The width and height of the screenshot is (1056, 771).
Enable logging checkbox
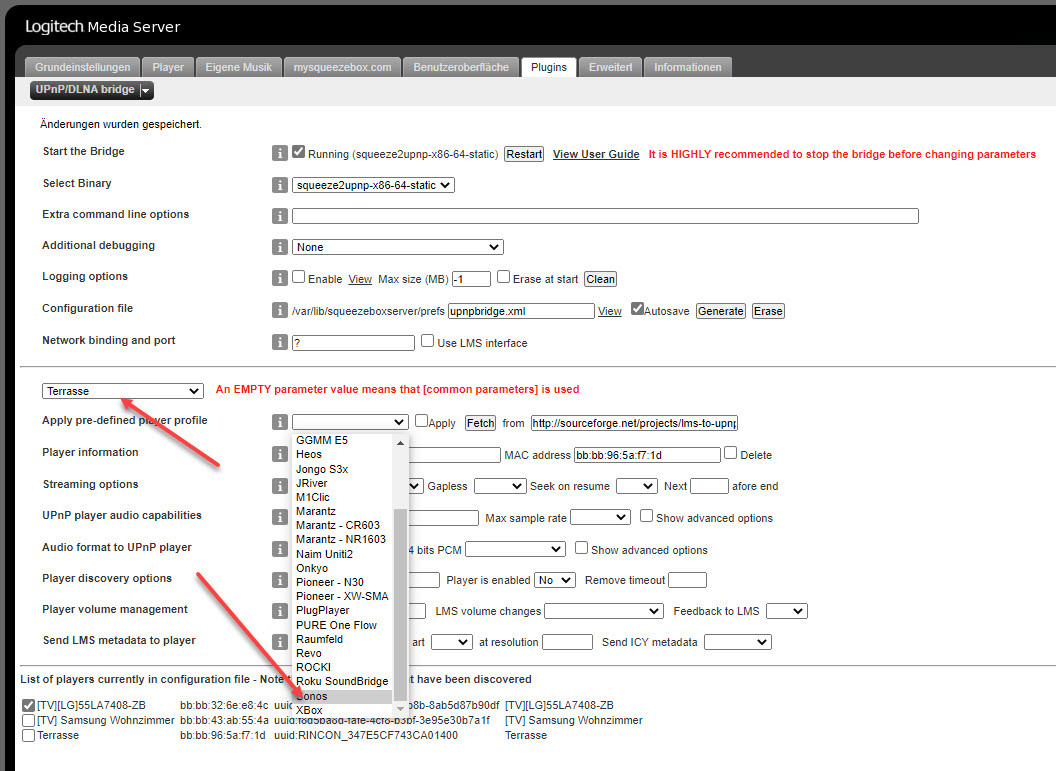coord(299,277)
